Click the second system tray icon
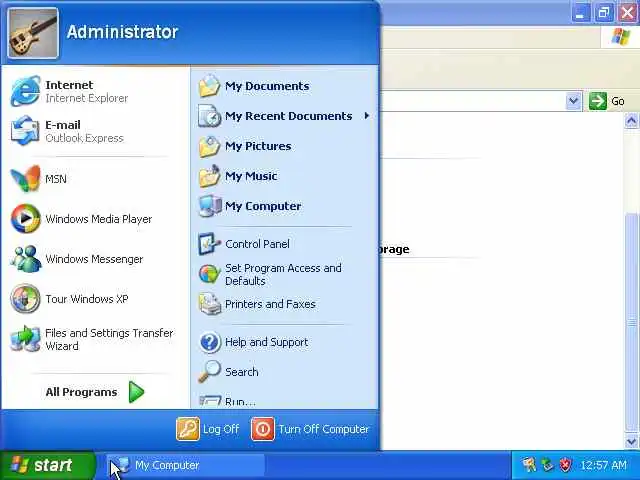Image resolution: width=640 pixels, height=480 pixels. click(x=547, y=465)
